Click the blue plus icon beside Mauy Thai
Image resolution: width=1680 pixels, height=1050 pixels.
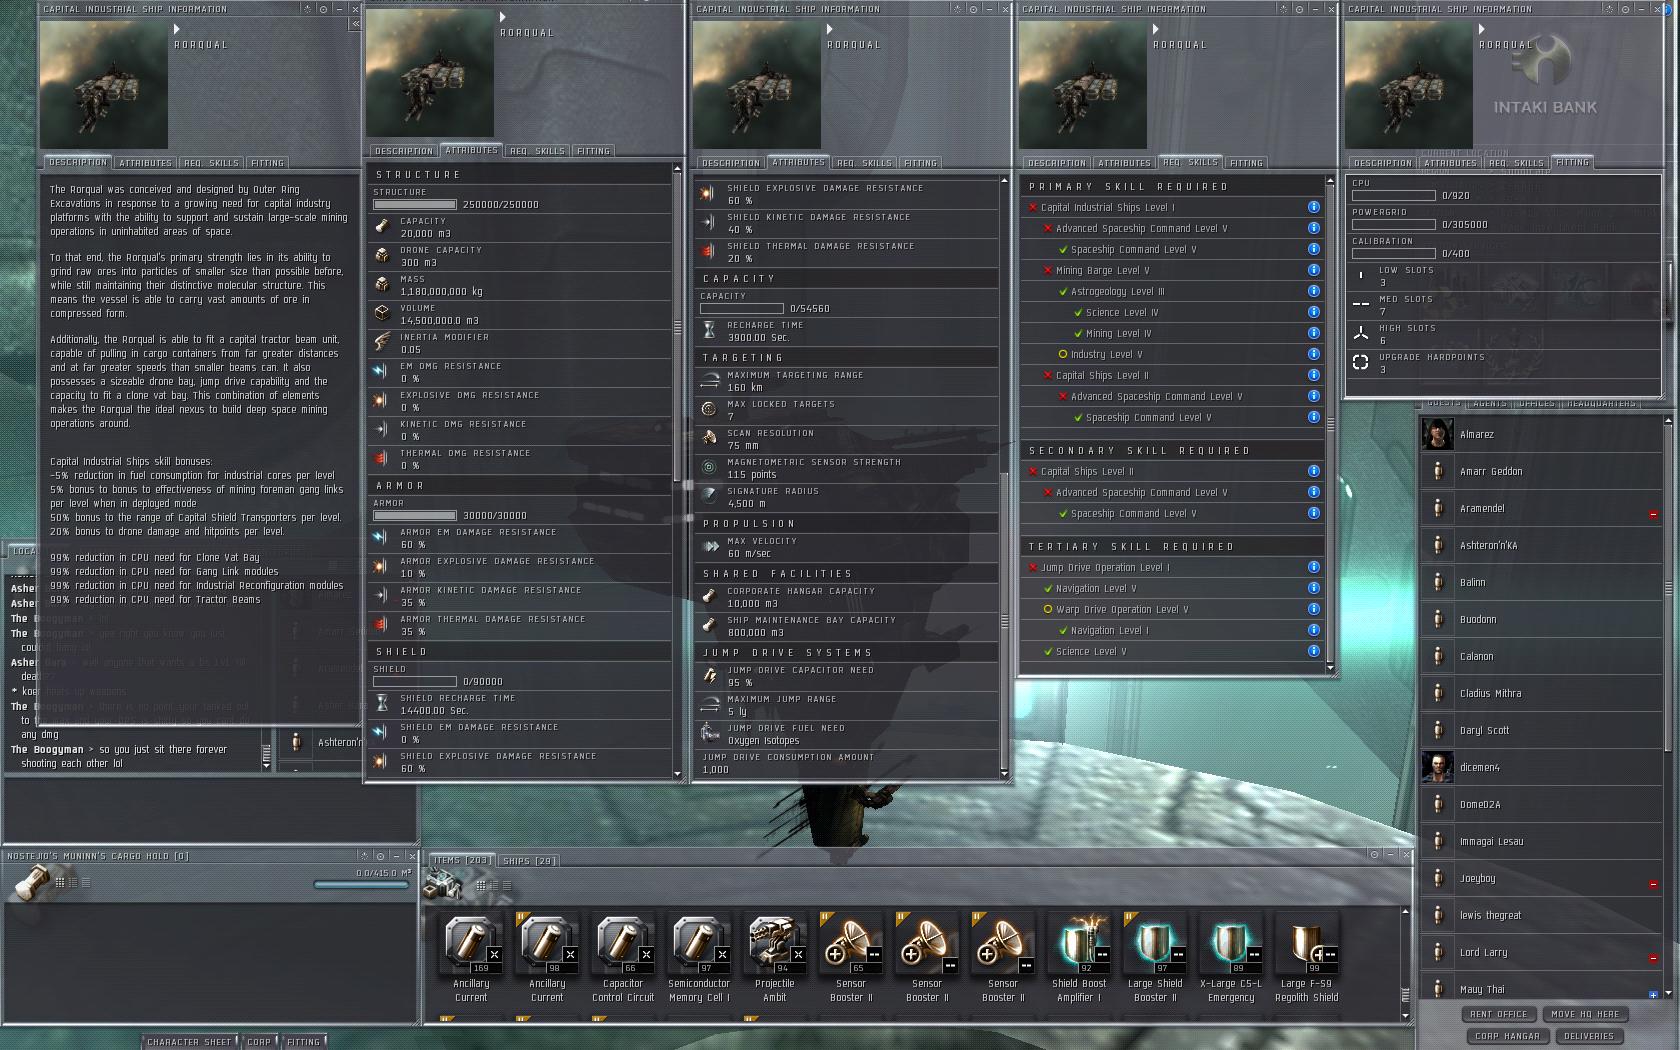click(x=1653, y=995)
